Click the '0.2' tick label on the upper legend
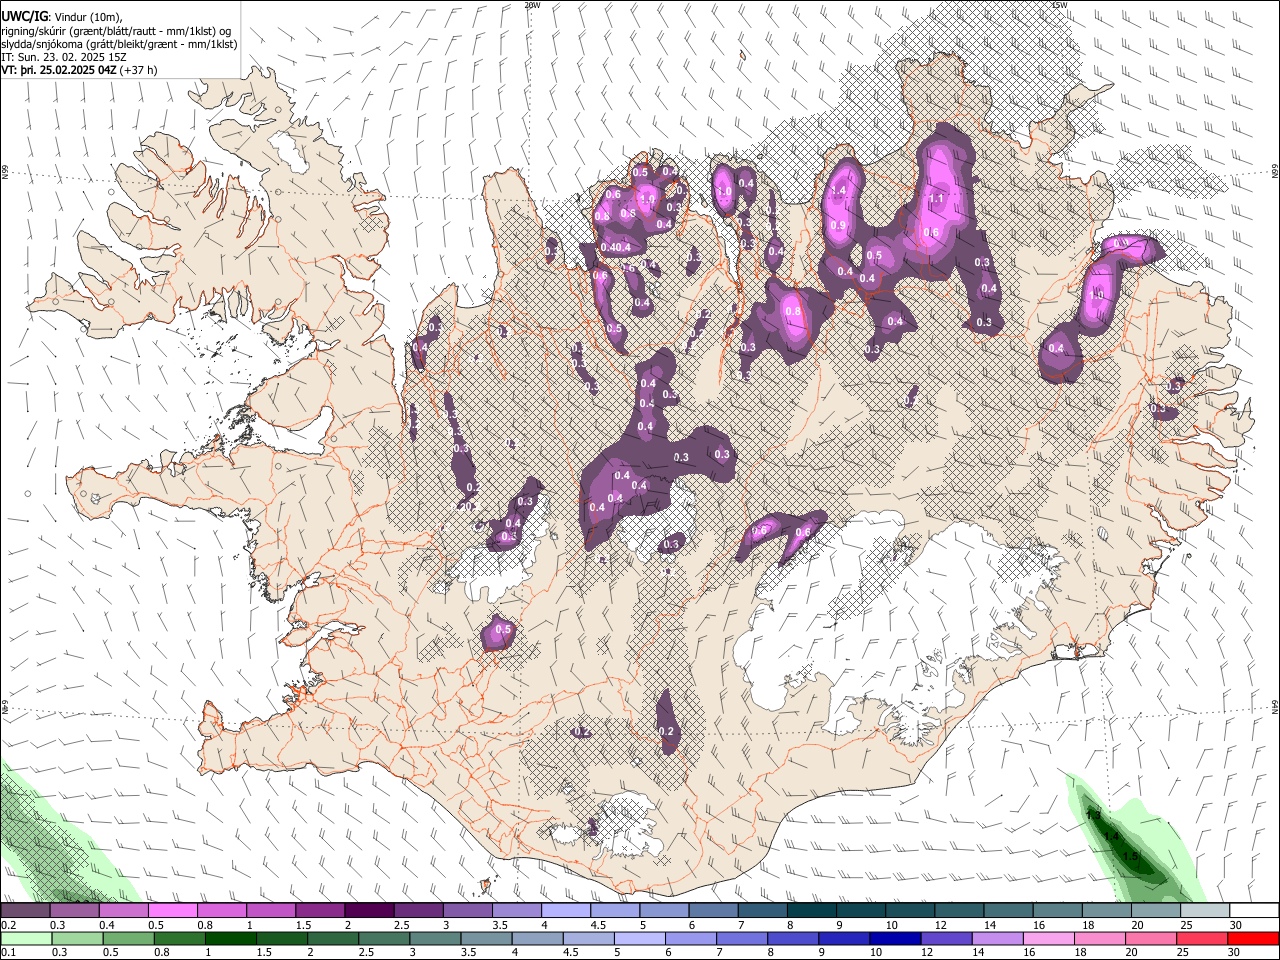The image size is (1280, 960). coord(8,925)
